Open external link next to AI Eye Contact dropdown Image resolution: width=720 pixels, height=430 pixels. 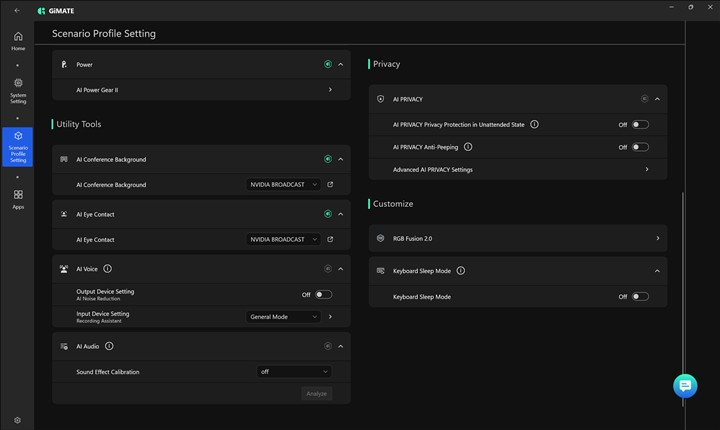(331, 240)
